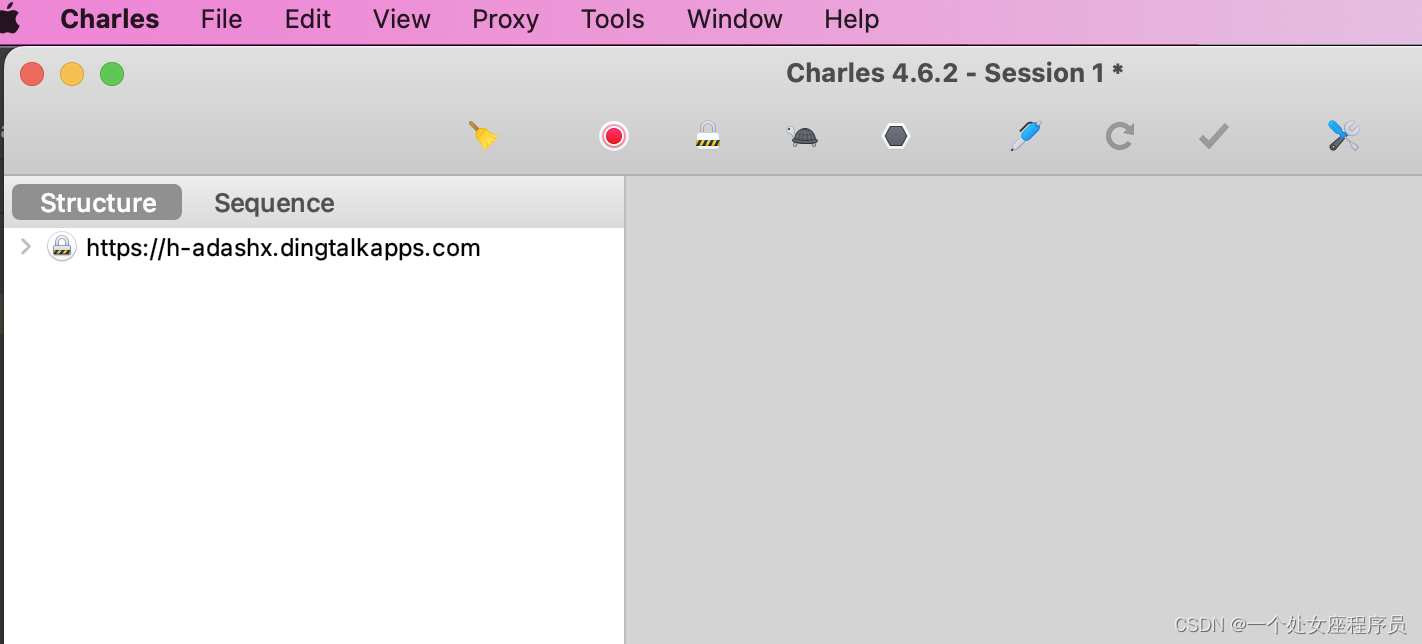Open the Edit menu

(x=307, y=19)
